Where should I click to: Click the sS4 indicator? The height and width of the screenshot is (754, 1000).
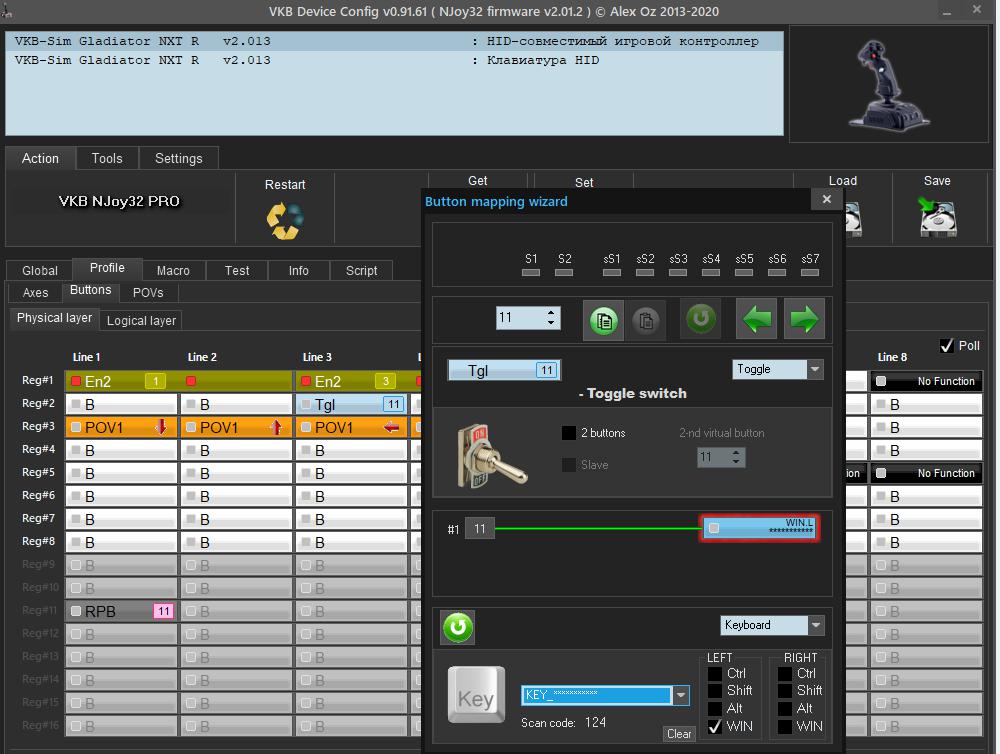click(x=710, y=272)
